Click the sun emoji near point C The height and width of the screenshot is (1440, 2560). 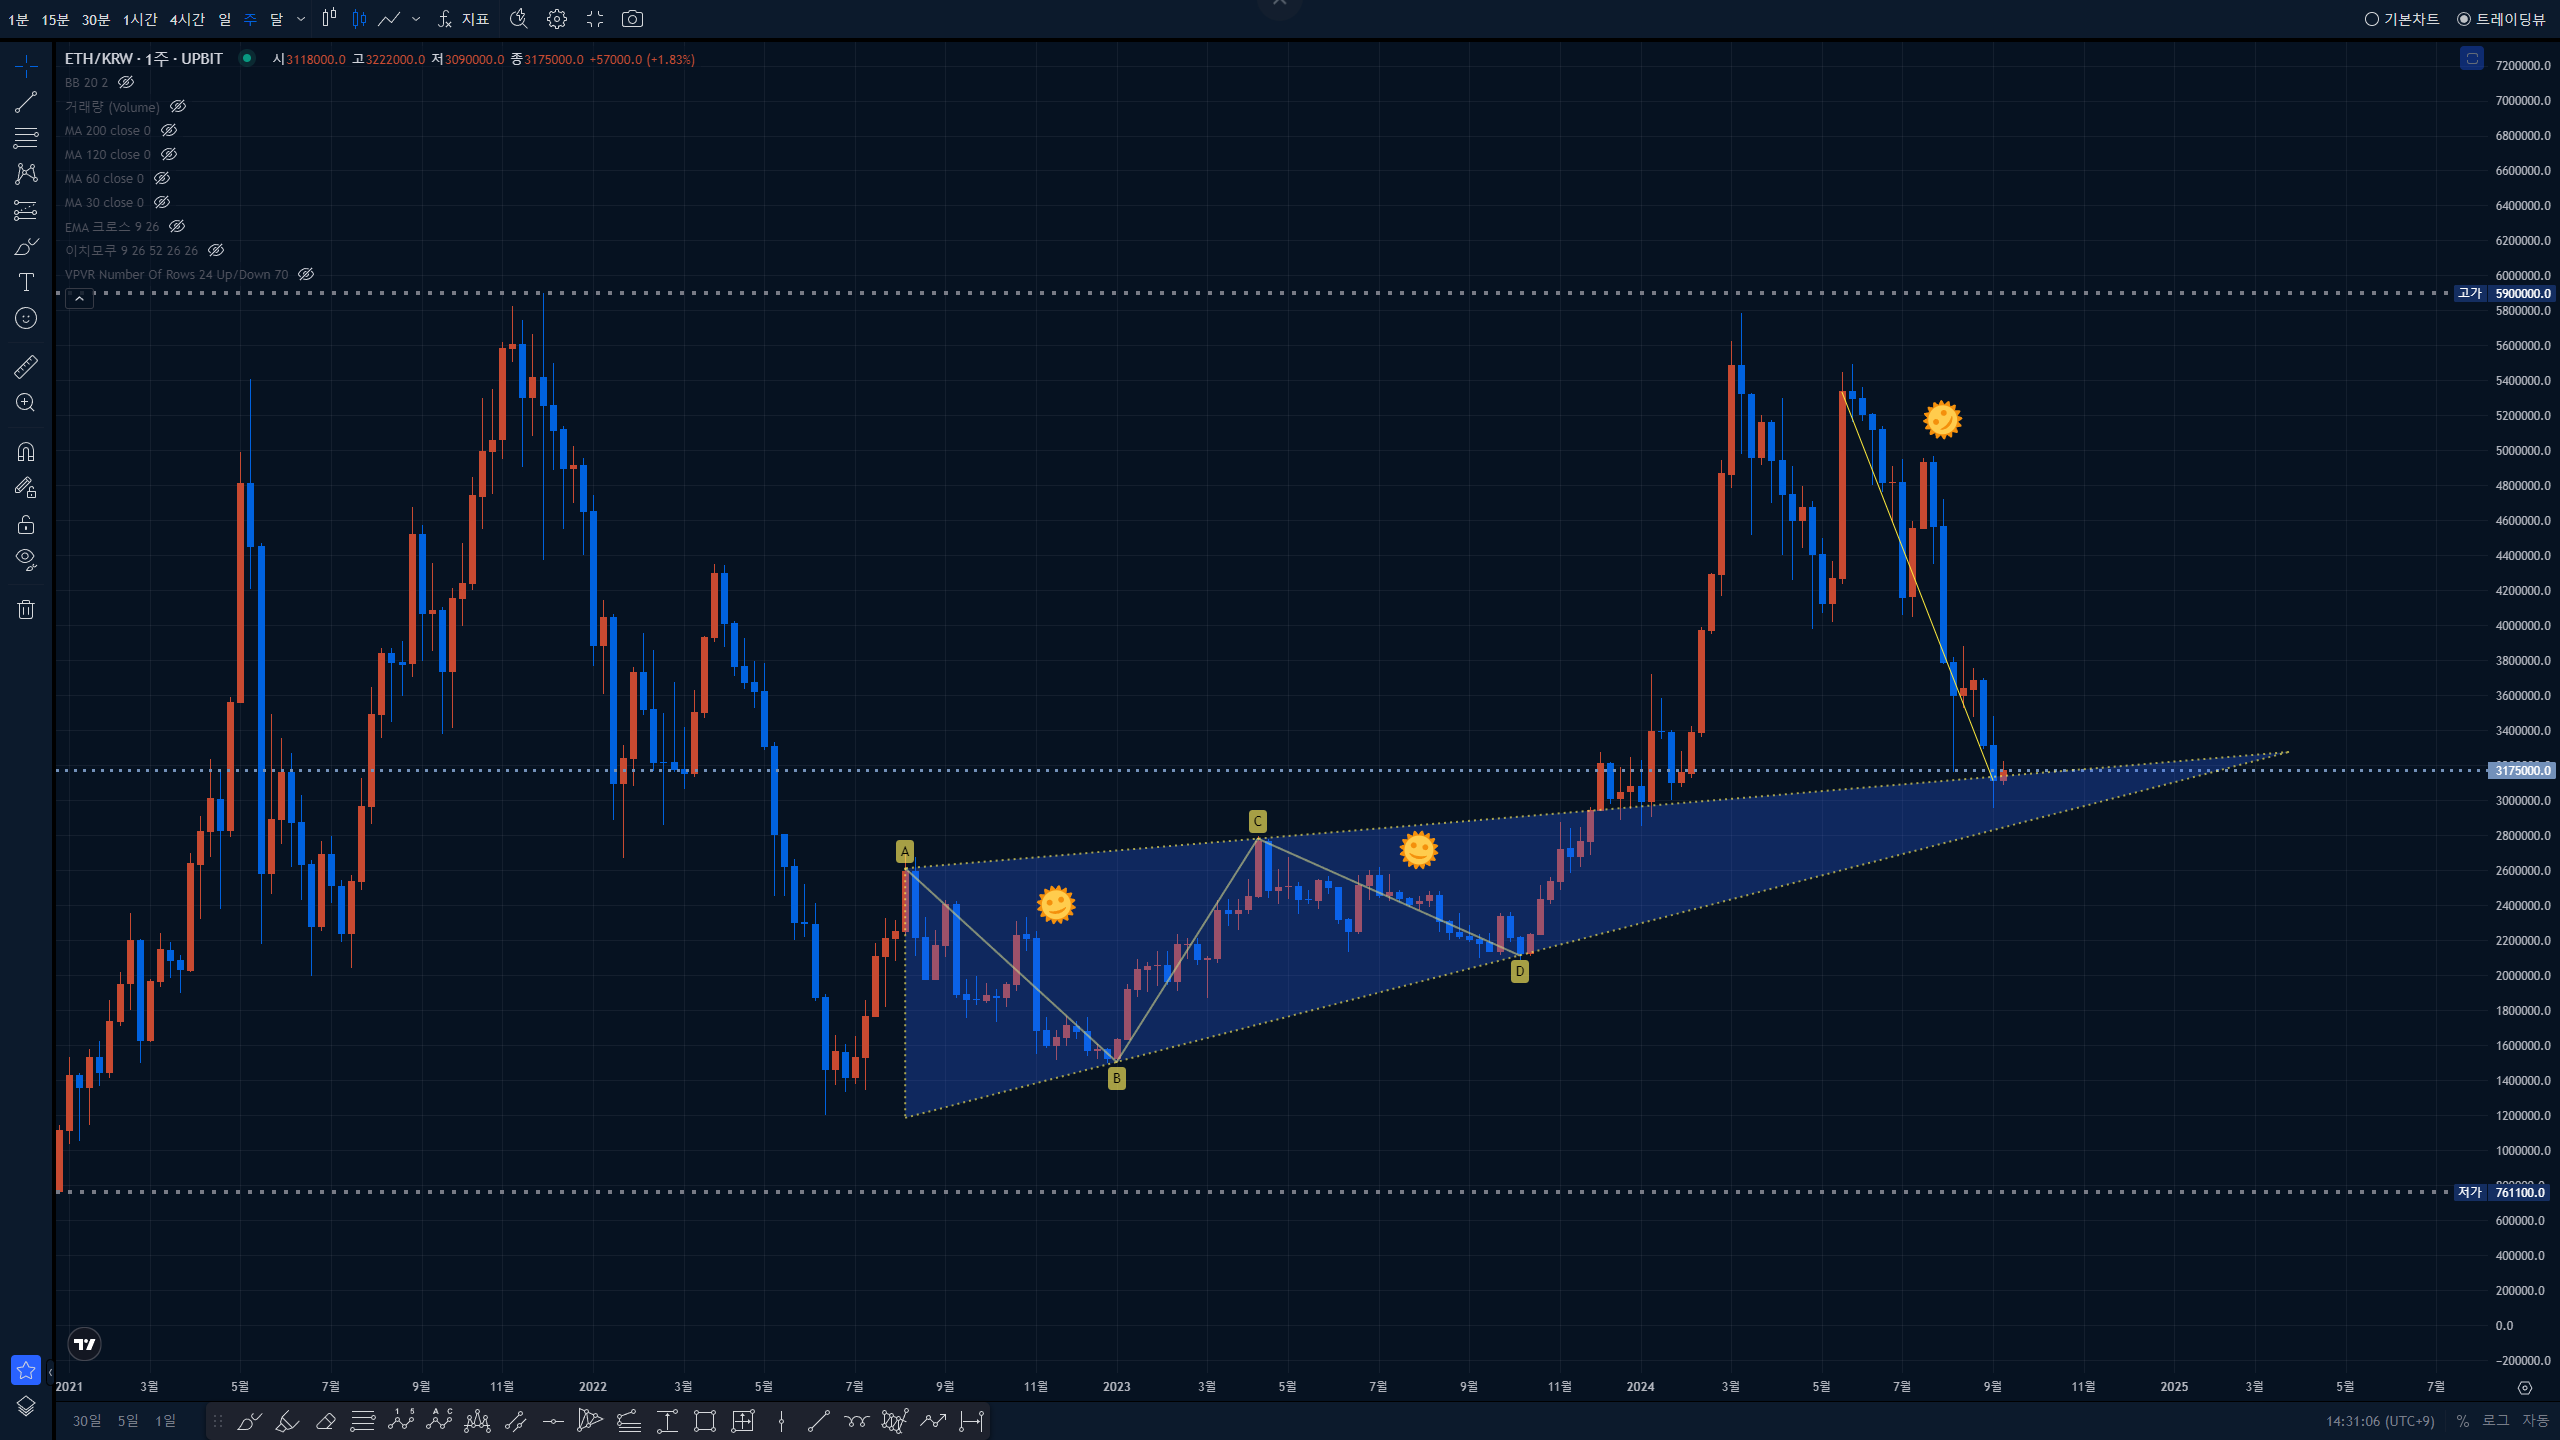coord(1418,850)
